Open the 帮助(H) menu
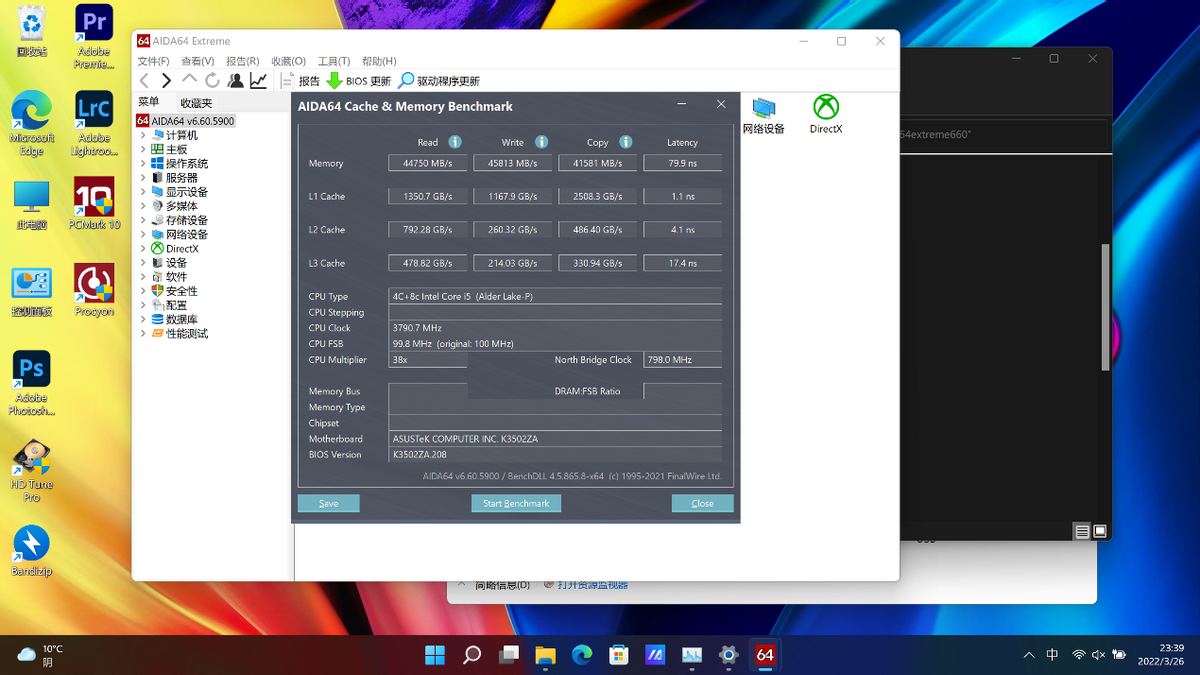The width and height of the screenshot is (1200, 675). 379,61
